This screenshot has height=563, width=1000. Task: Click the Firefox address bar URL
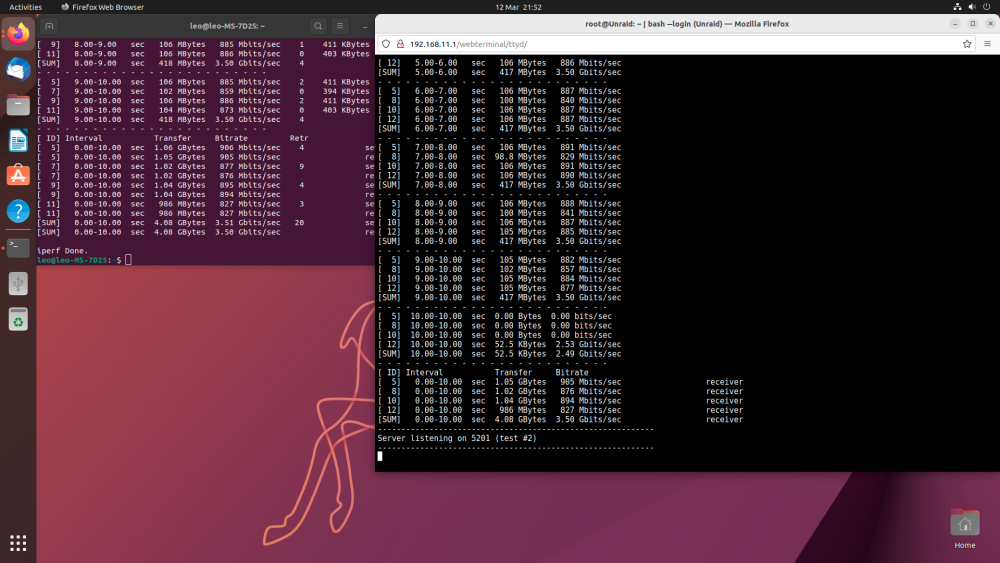(468, 44)
